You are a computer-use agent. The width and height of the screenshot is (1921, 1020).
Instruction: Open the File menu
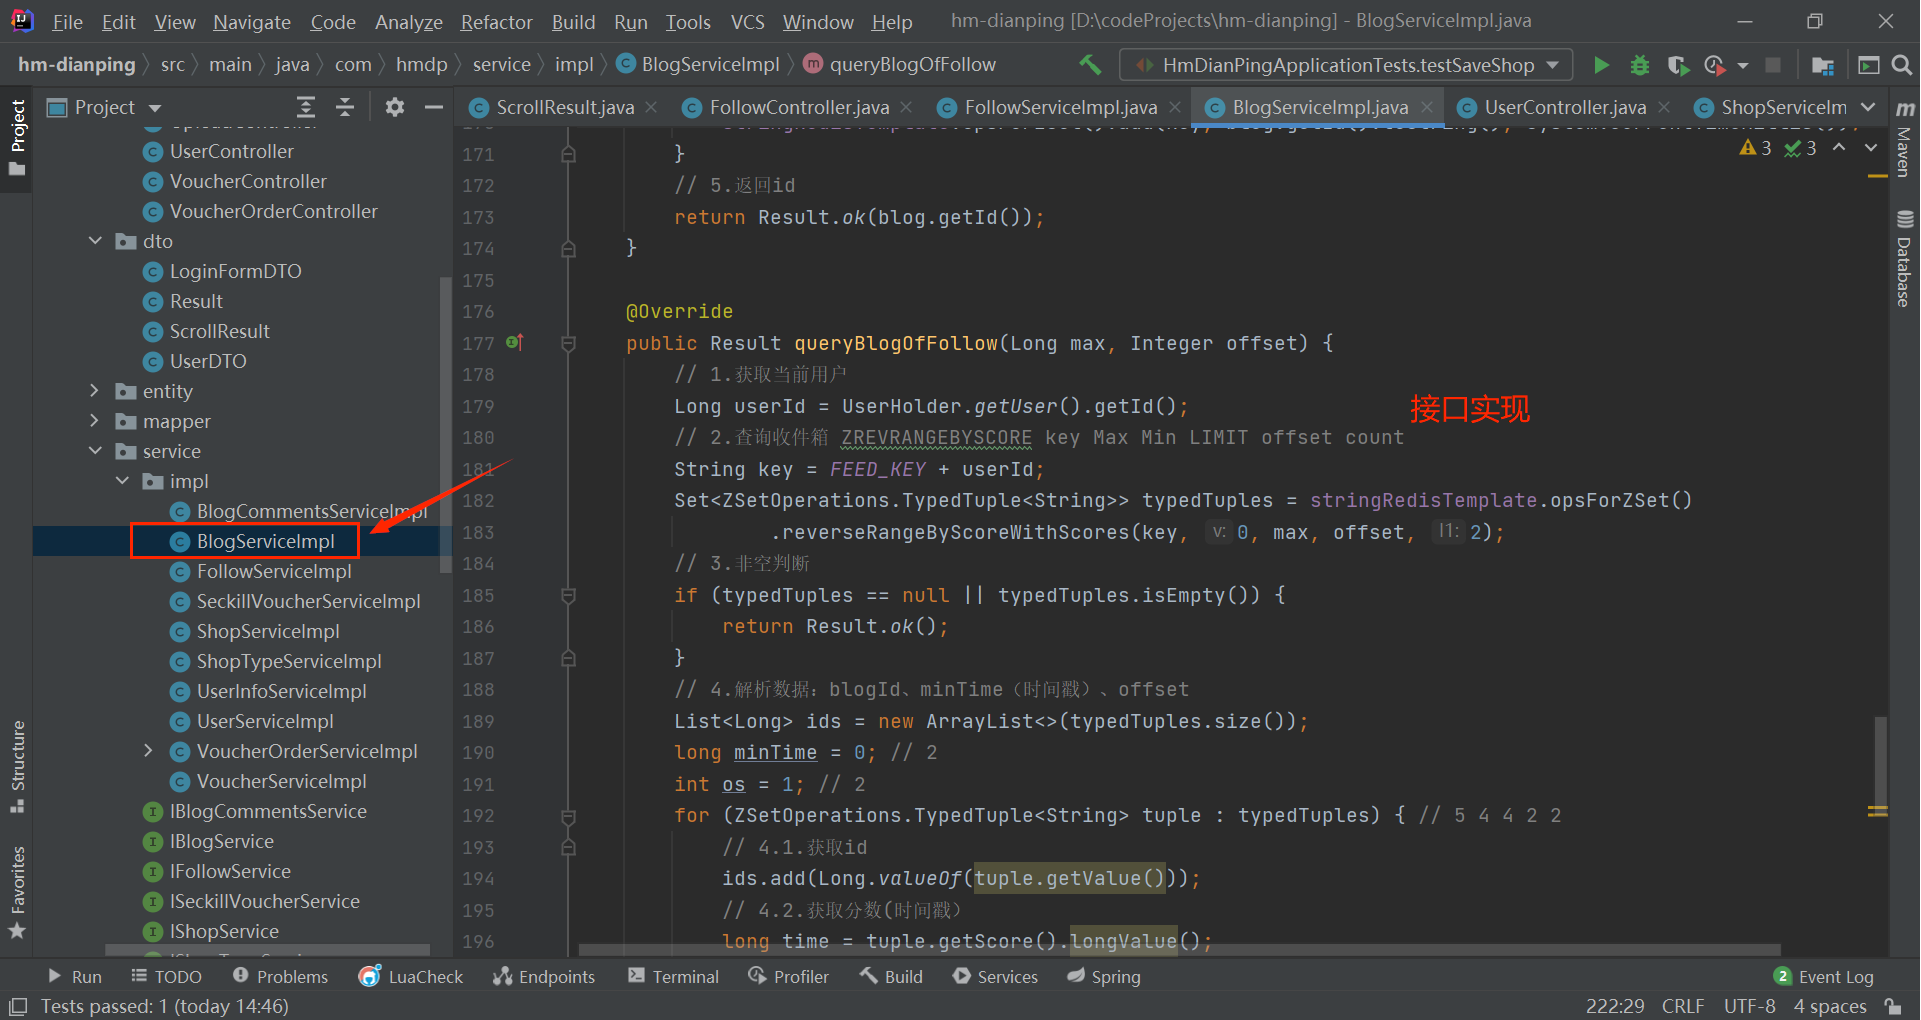[x=67, y=22]
